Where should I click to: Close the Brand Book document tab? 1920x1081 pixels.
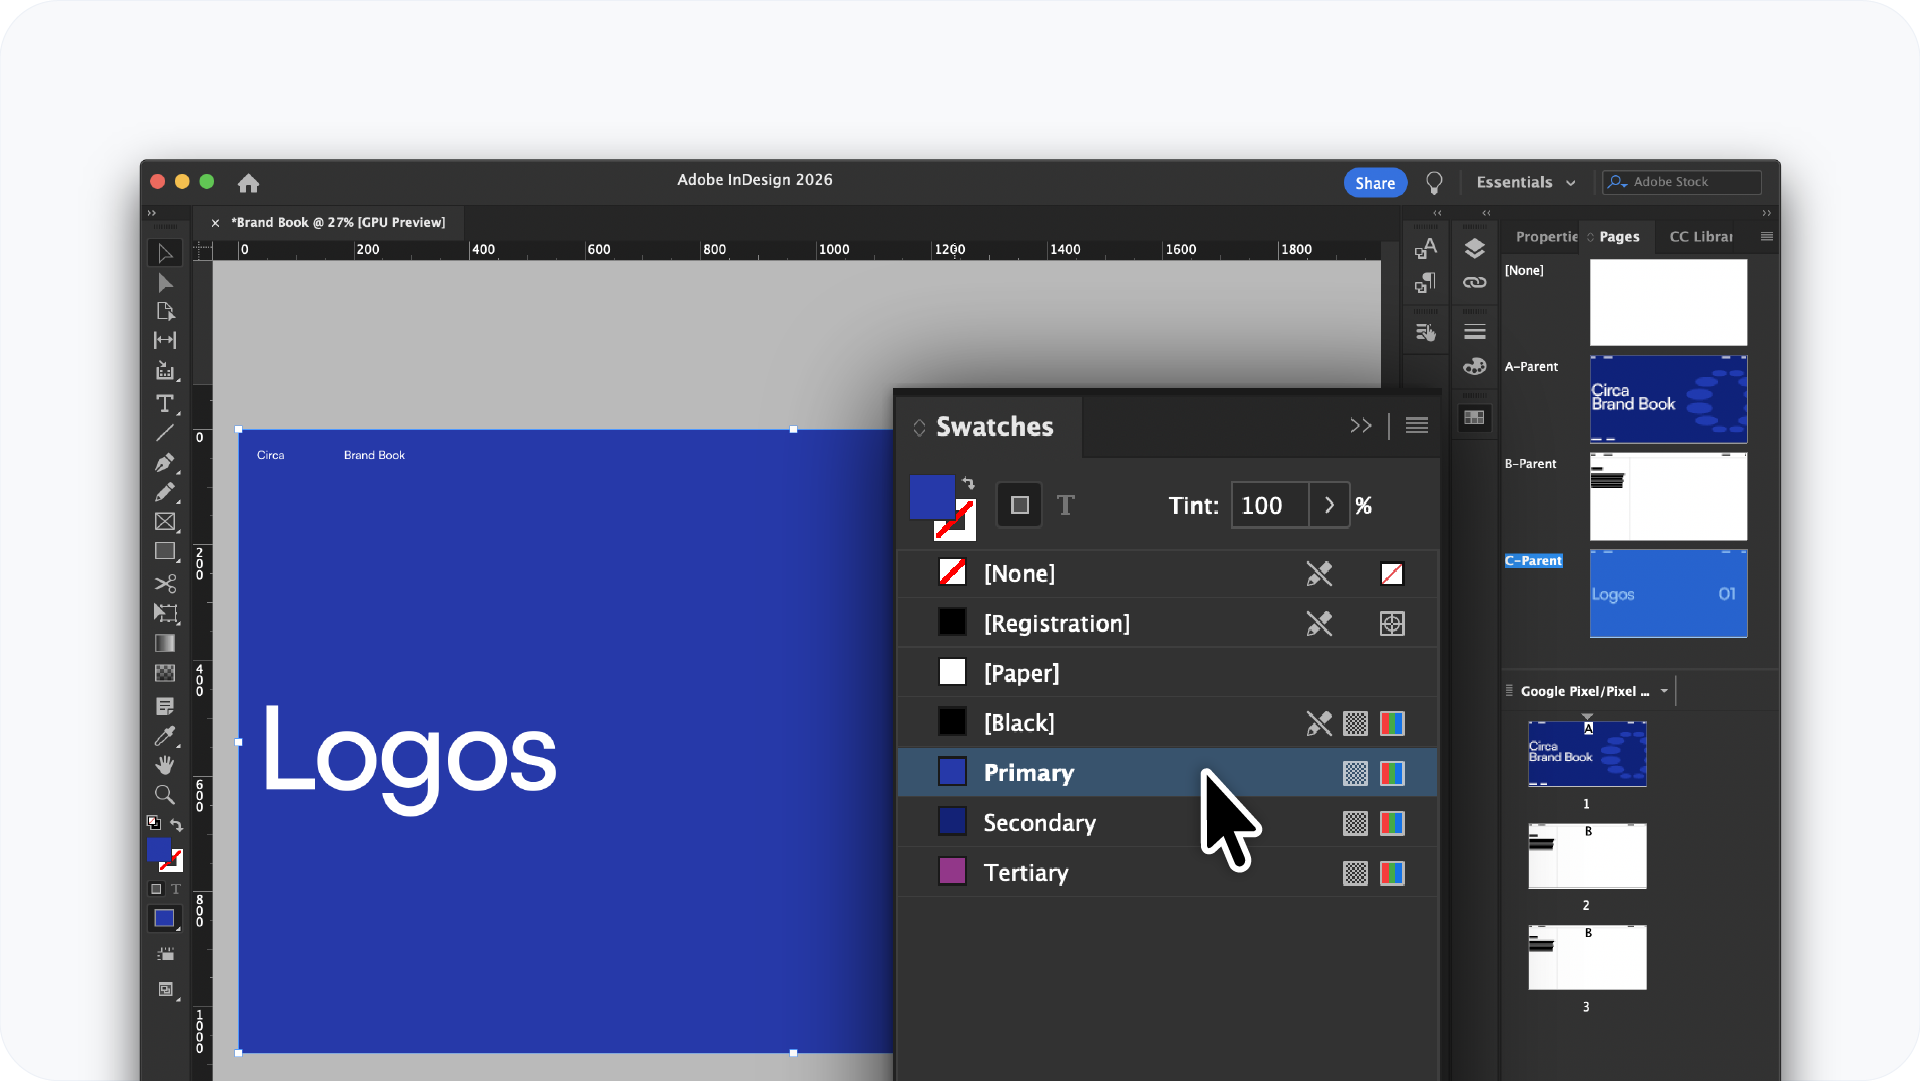215,223
